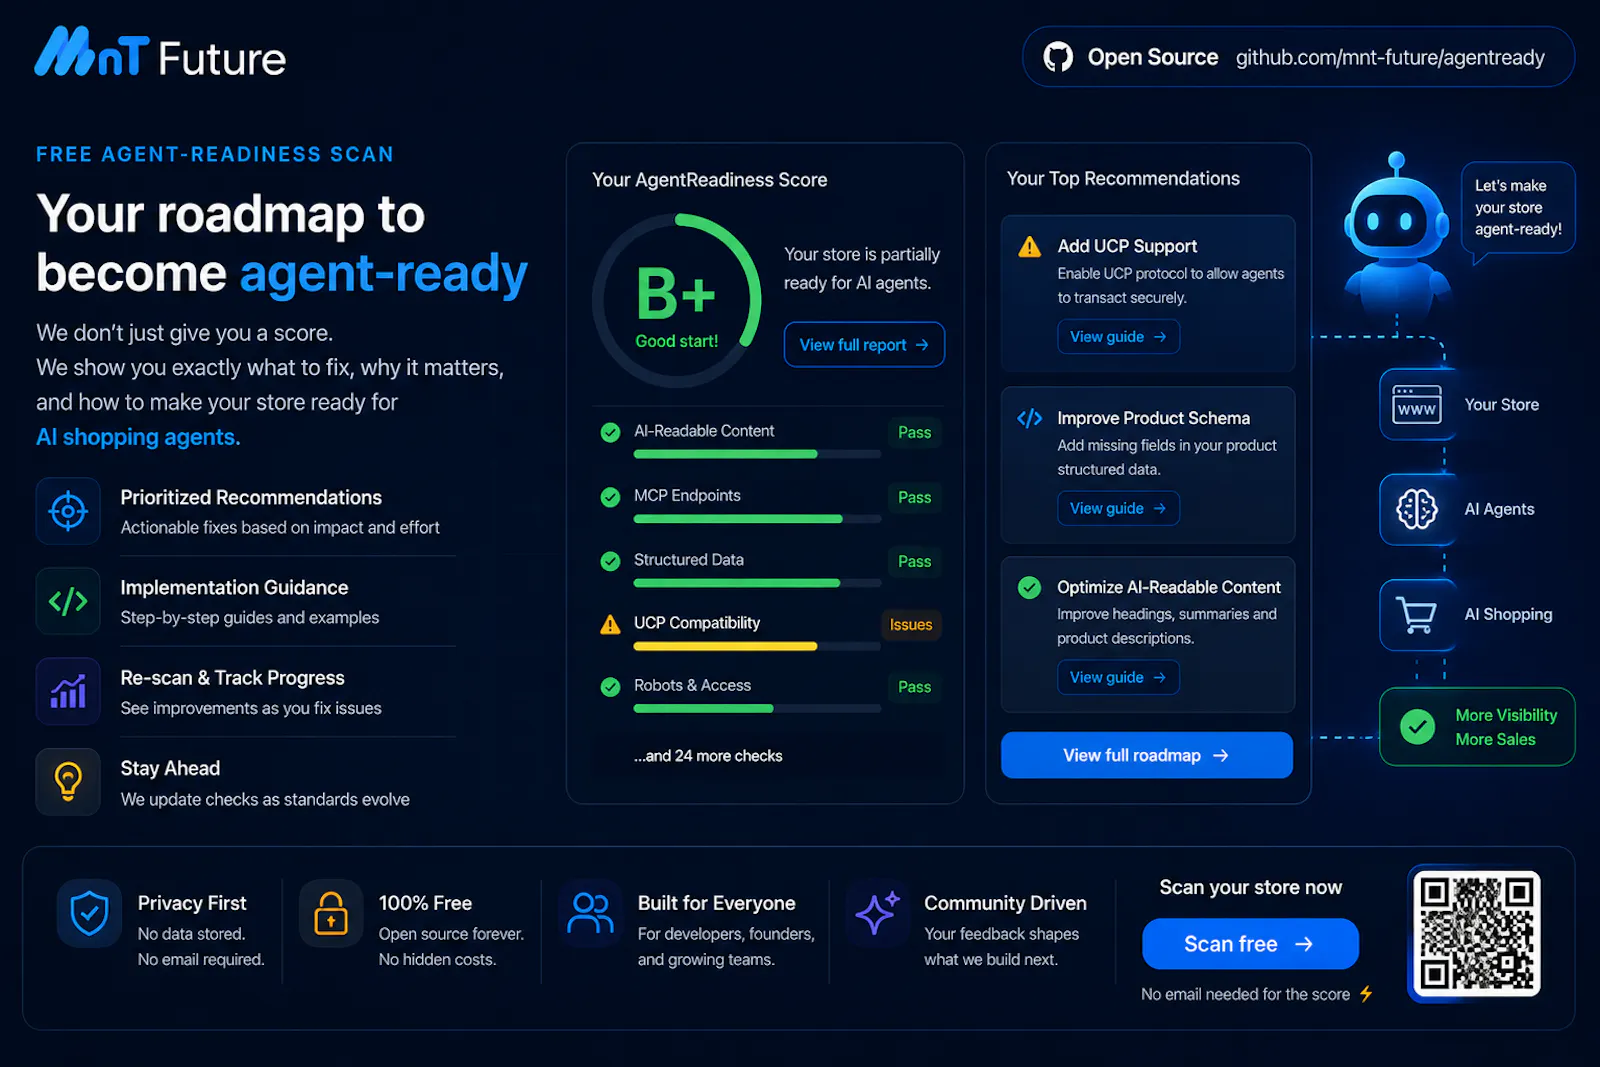Click the Optimize AI-Readable Content check icon
The width and height of the screenshot is (1600, 1067).
pyautogui.click(x=1029, y=587)
